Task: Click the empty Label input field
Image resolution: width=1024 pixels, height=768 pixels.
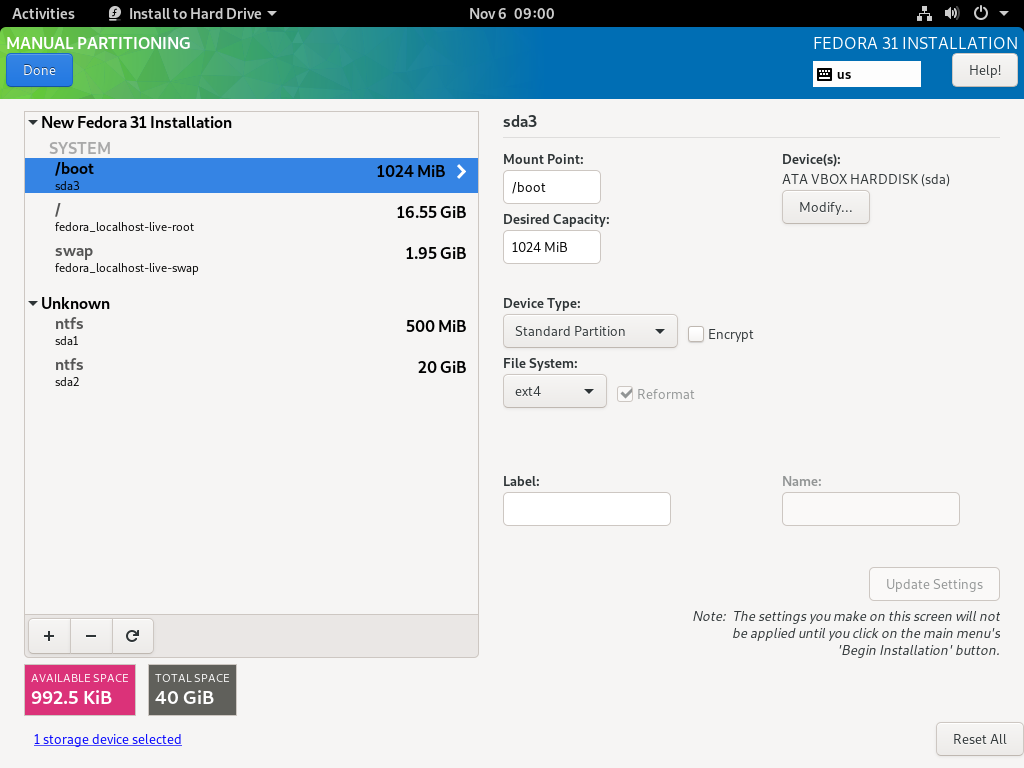Action: coord(586,509)
